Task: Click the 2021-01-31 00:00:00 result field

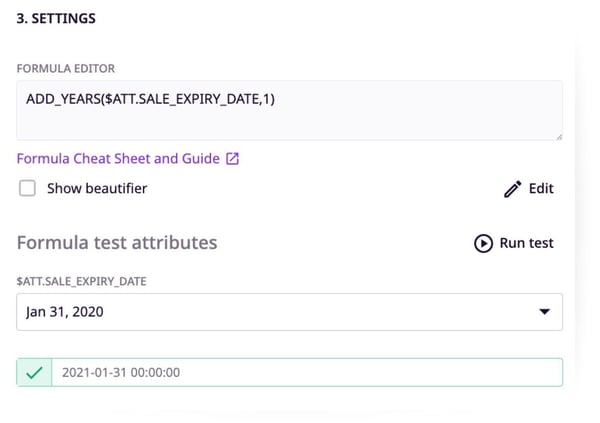Action: point(307,372)
